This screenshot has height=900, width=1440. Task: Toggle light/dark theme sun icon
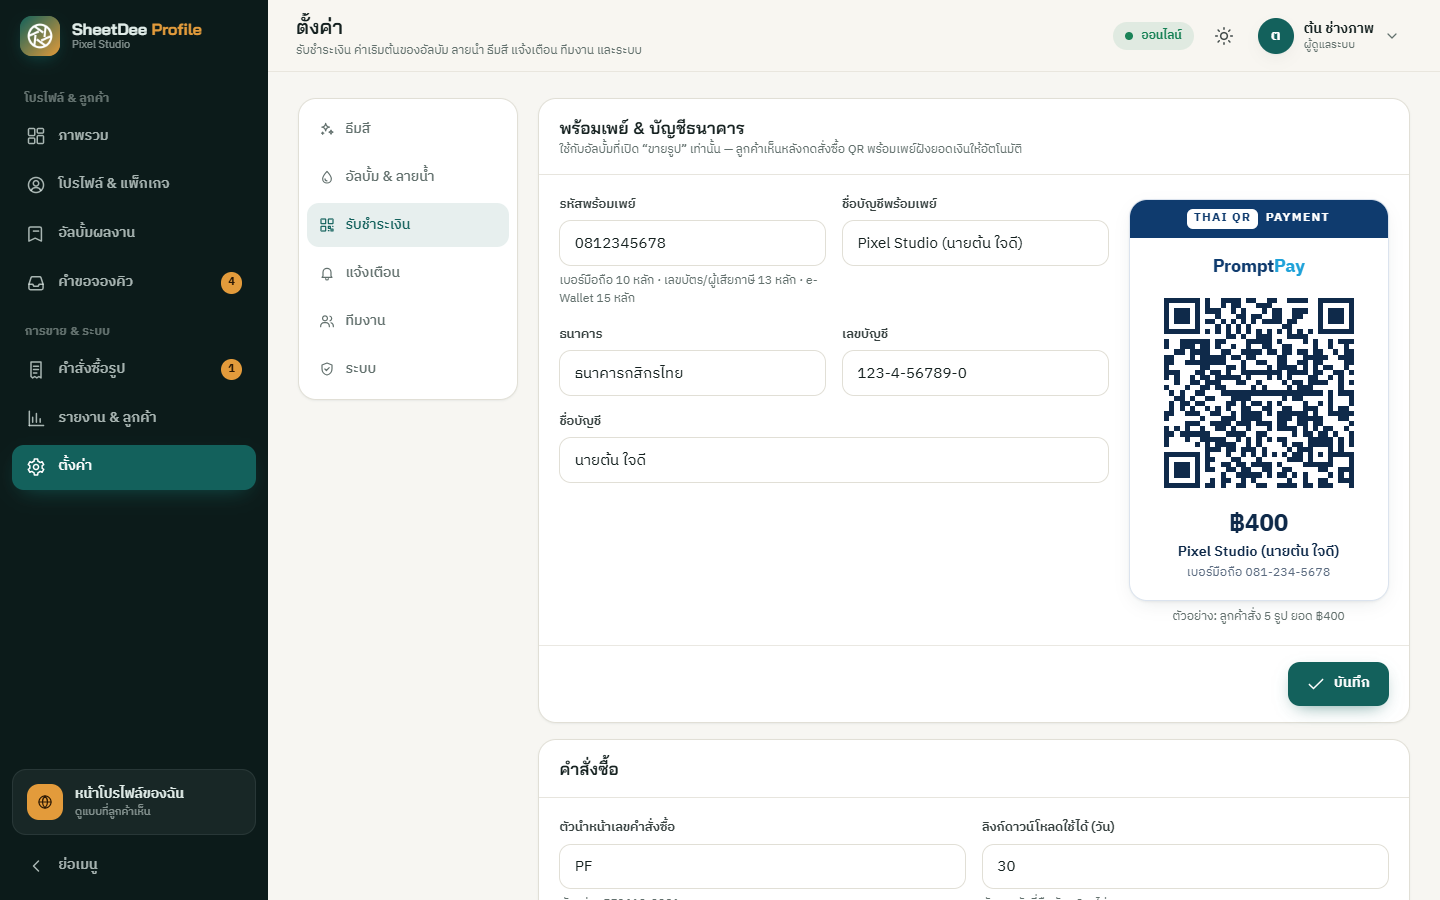(x=1224, y=36)
